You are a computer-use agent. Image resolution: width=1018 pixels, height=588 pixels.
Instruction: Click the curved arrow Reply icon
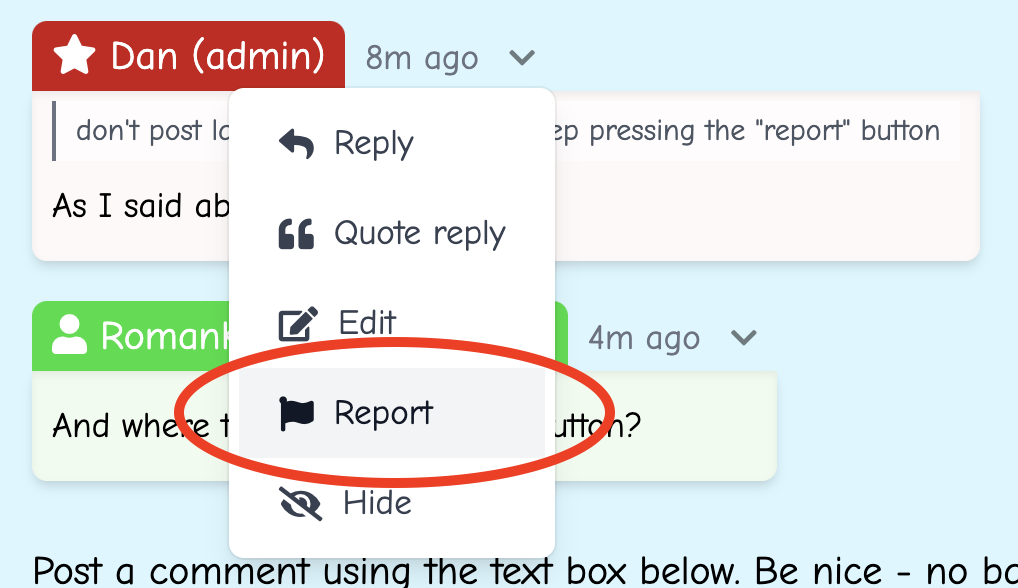(296, 143)
